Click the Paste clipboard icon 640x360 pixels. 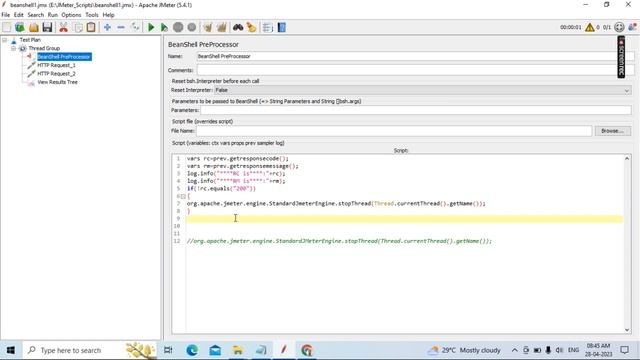click(x=91, y=27)
